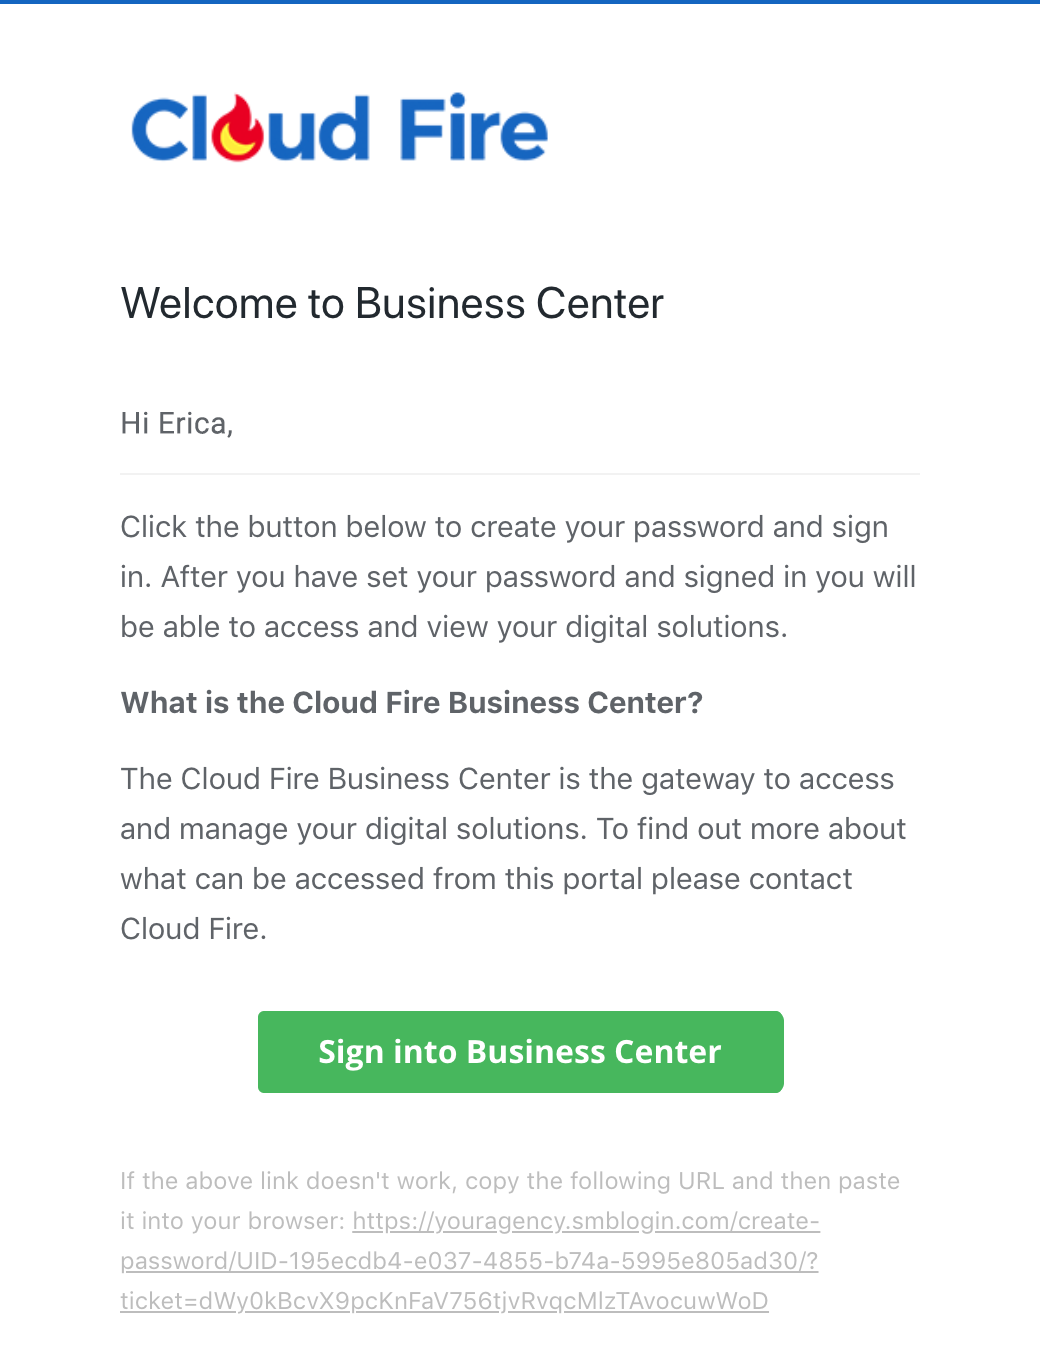Click the blue bar at the top of the email
The image size is (1040, 1352).
pos(520,2)
